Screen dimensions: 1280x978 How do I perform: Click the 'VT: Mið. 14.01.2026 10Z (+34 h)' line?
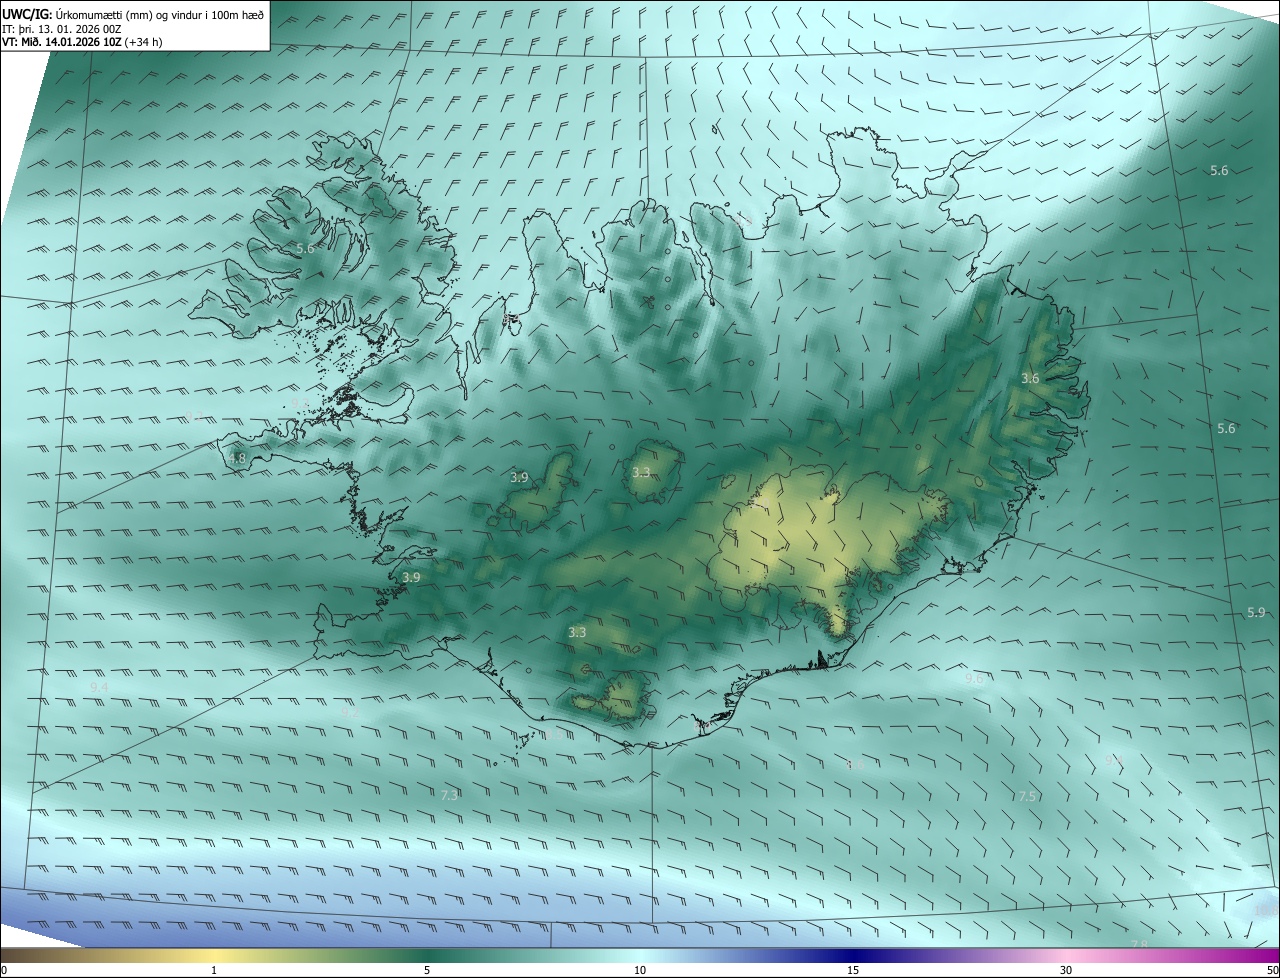(x=82, y=43)
